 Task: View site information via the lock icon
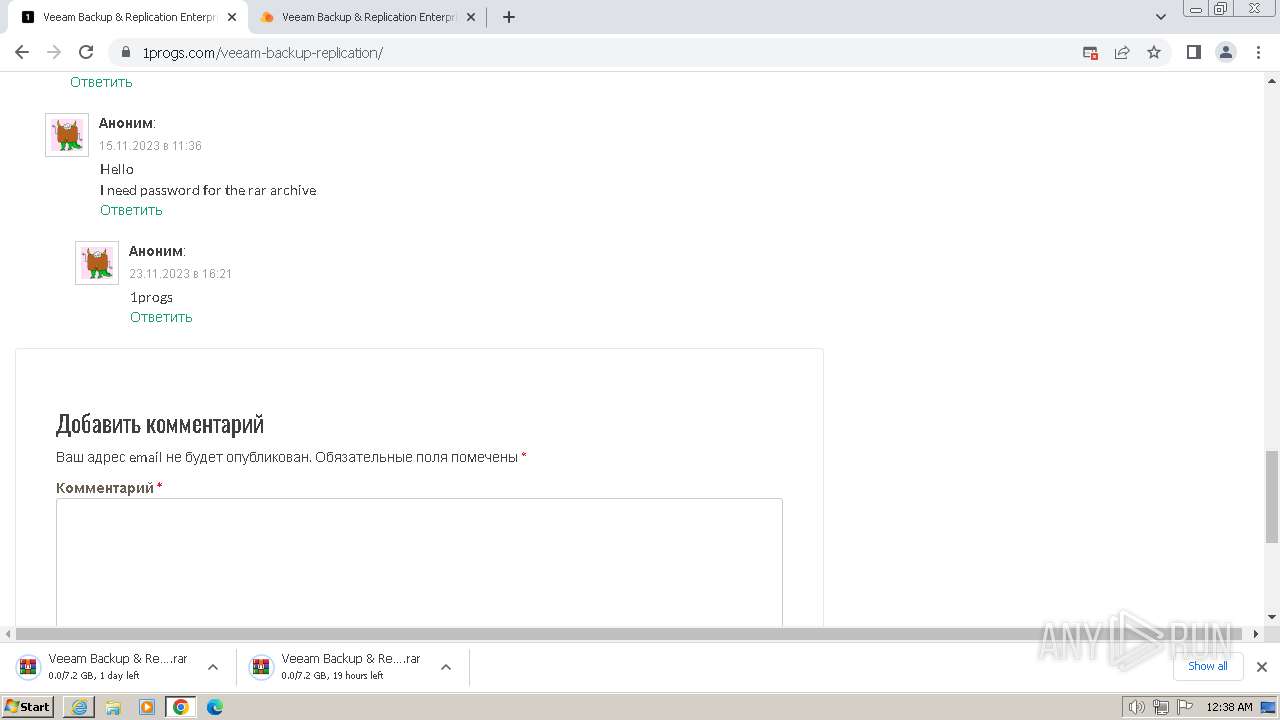(126, 52)
